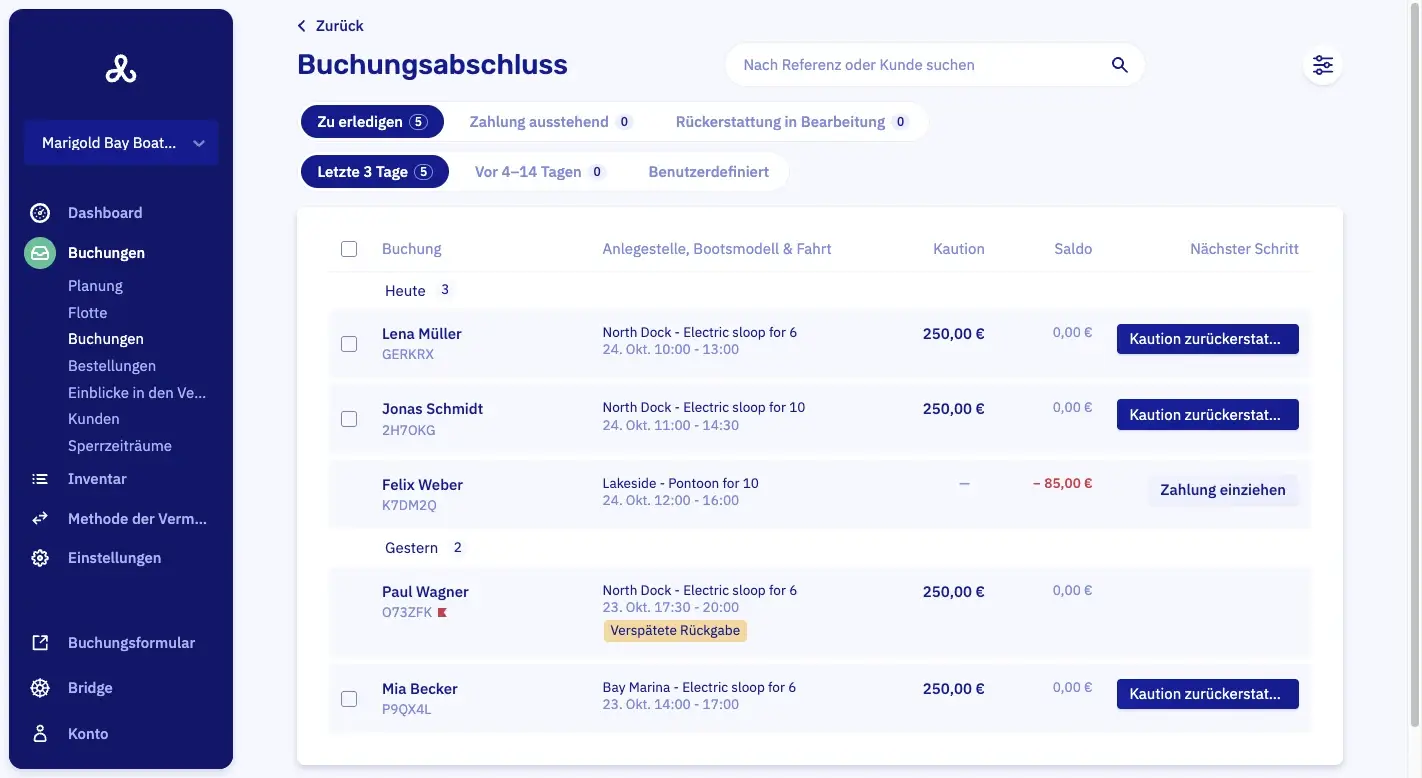The image size is (1422, 778).
Task: Click the red flag beside O73ZFK
Action: (x=443, y=612)
